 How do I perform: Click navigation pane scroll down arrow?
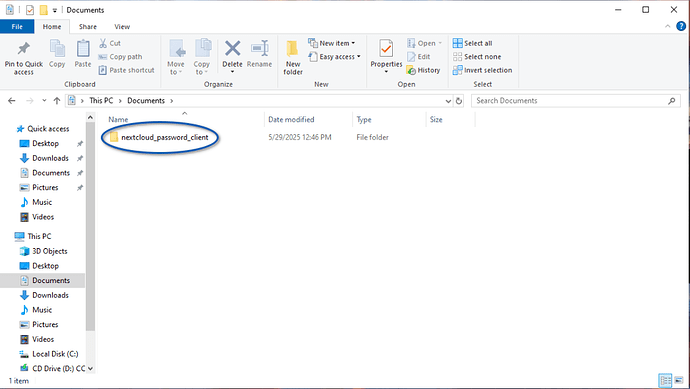pos(90,369)
